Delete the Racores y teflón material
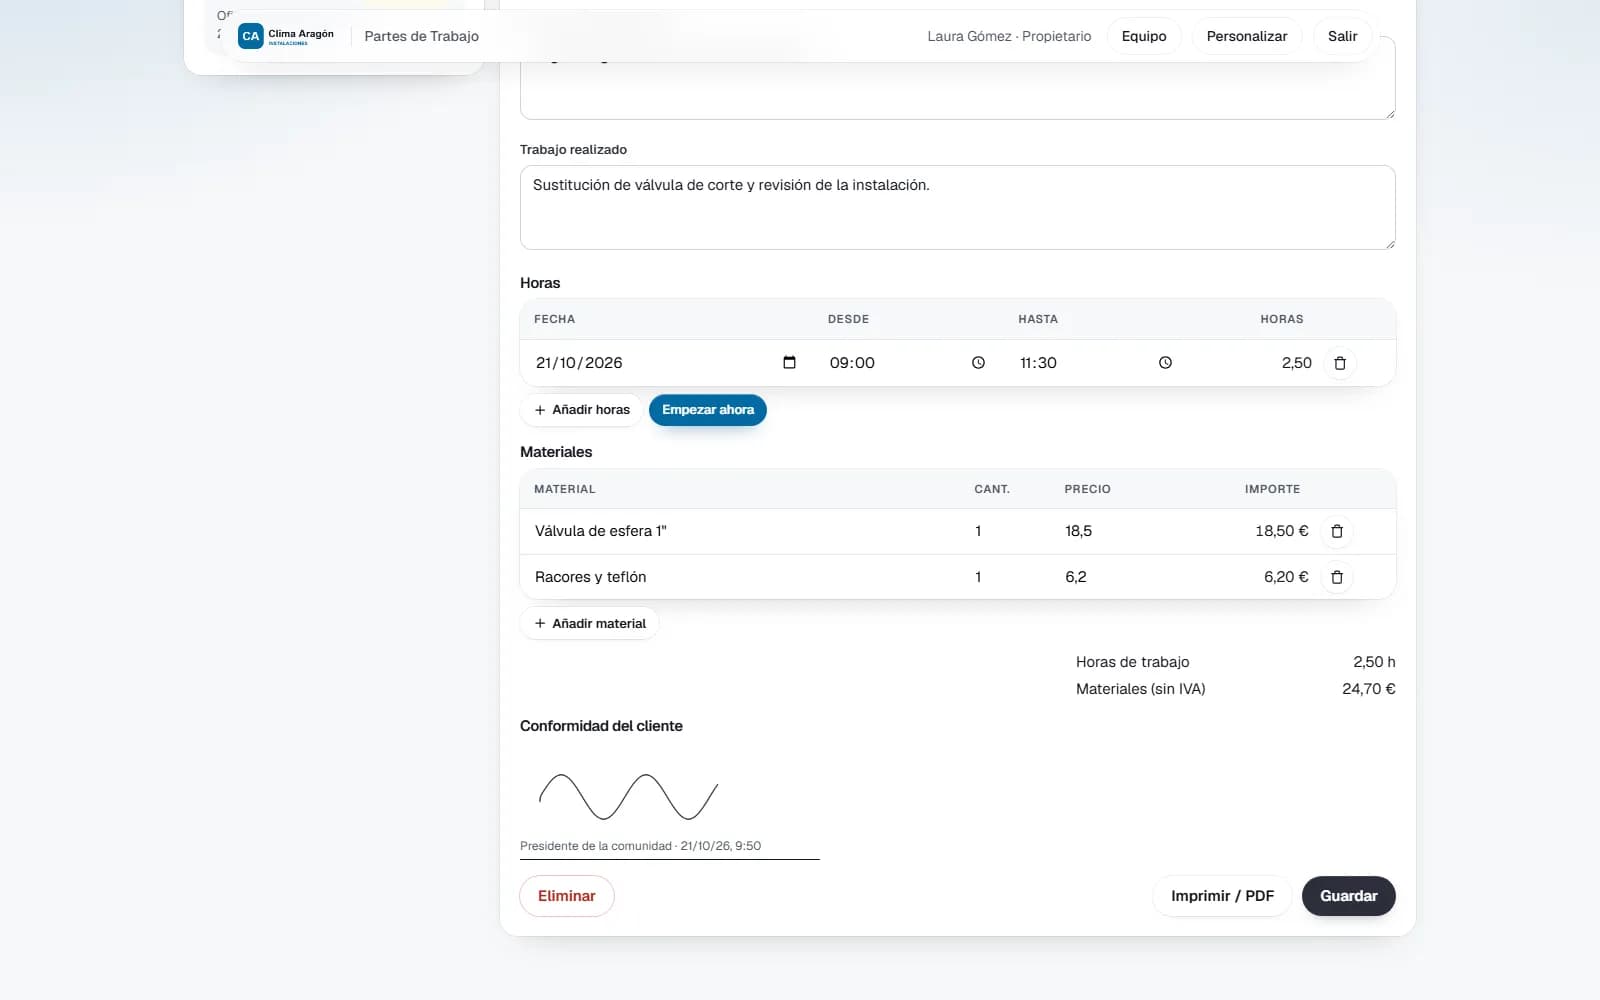Viewport: 1600px width, 1000px height. point(1337,577)
